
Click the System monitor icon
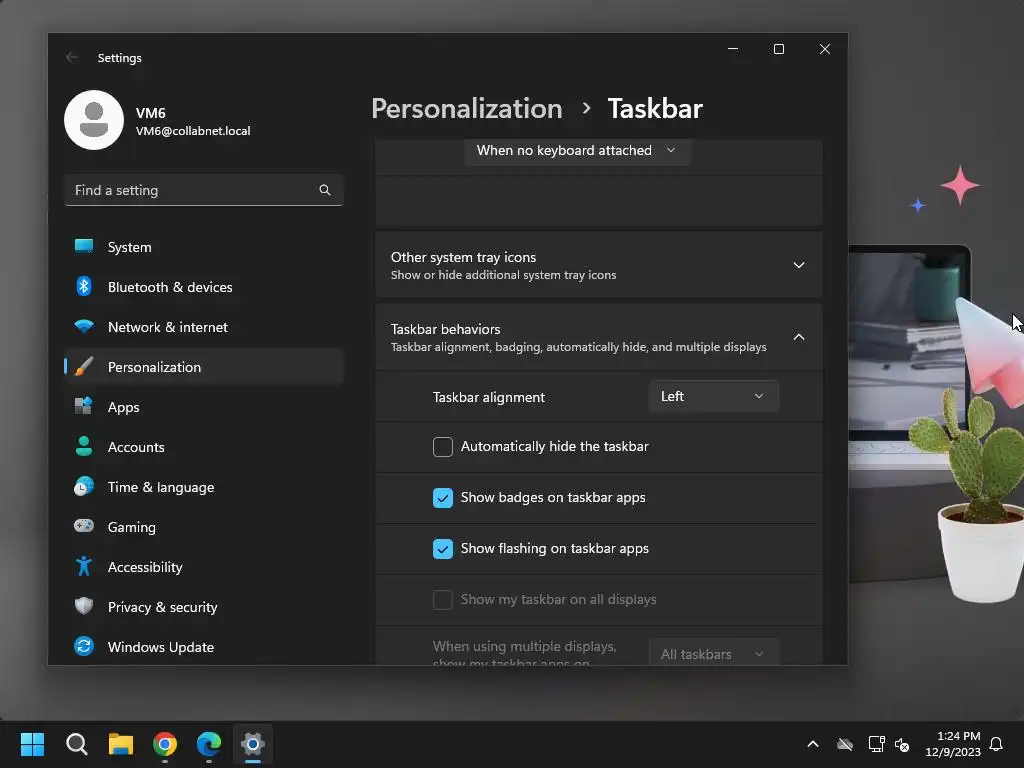coord(84,246)
